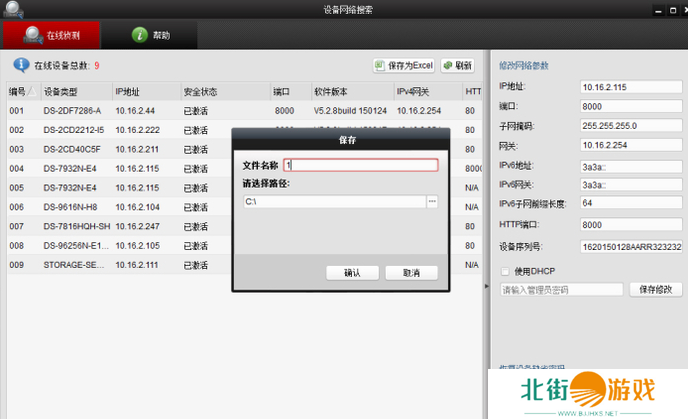Browse path with the ellipsis button

432,201
